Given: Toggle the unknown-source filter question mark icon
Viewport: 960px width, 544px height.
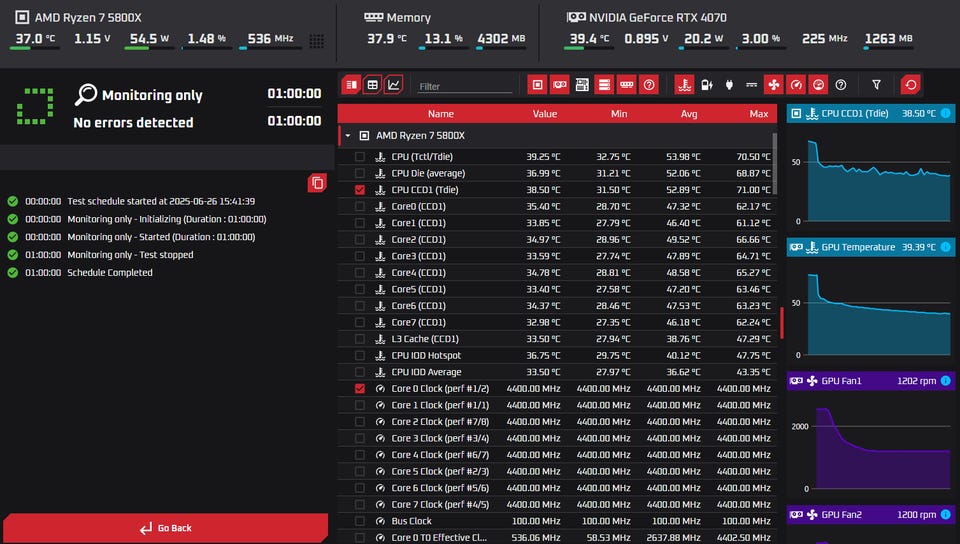Looking at the screenshot, I should [648, 85].
